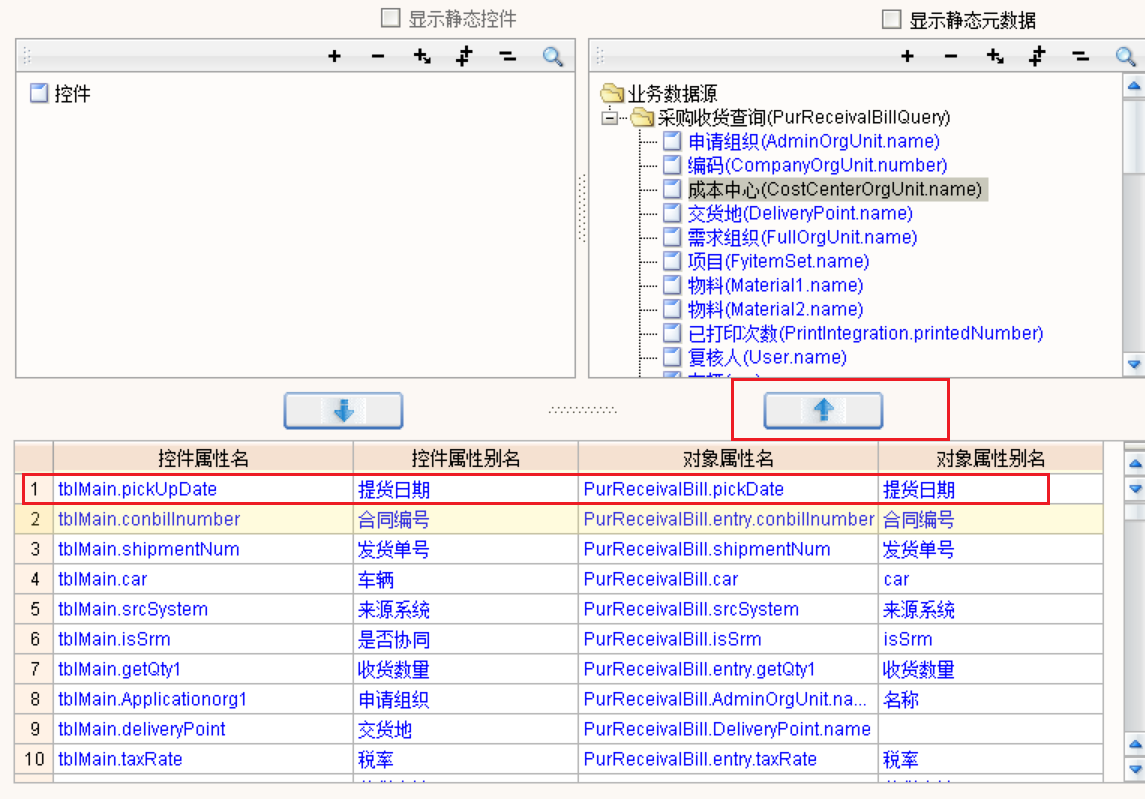Open search in the left controls panel
Image resolution: width=1145 pixels, height=799 pixels.
click(x=553, y=57)
